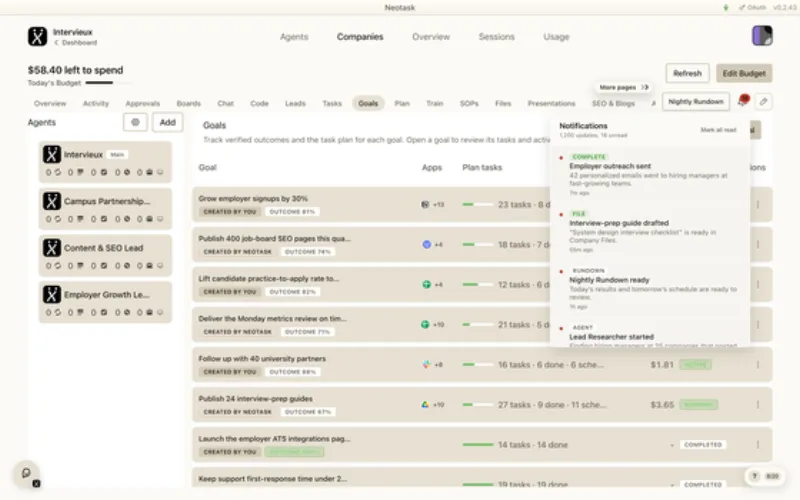Click COMPLETED status on ATS integrations goal
This screenshot has width=800, height=500.
[x=703, y=445]
